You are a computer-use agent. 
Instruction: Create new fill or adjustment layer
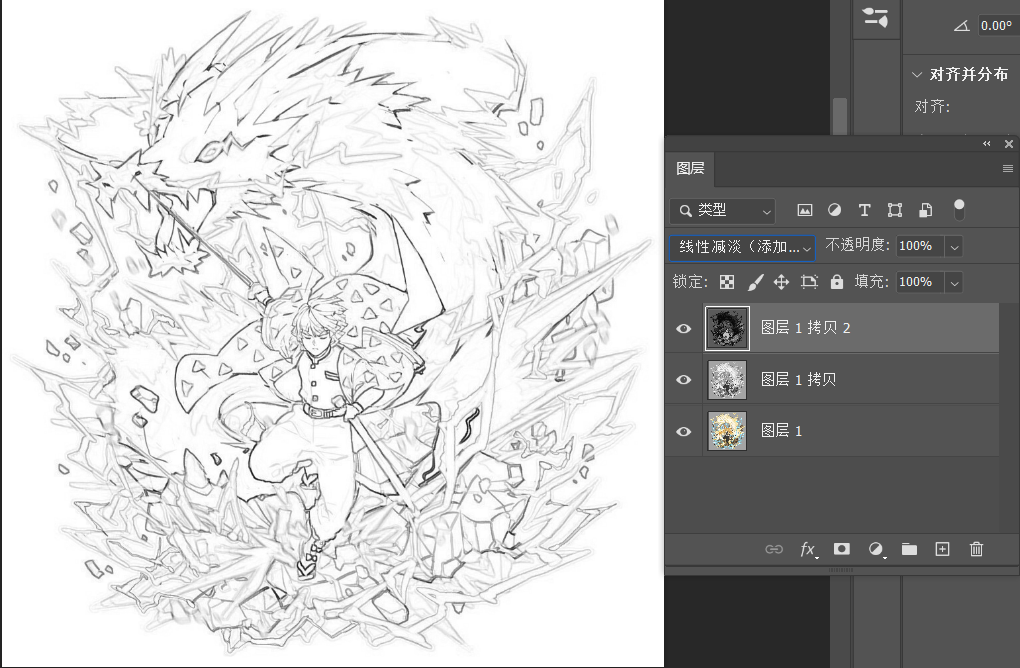(876, 550)
